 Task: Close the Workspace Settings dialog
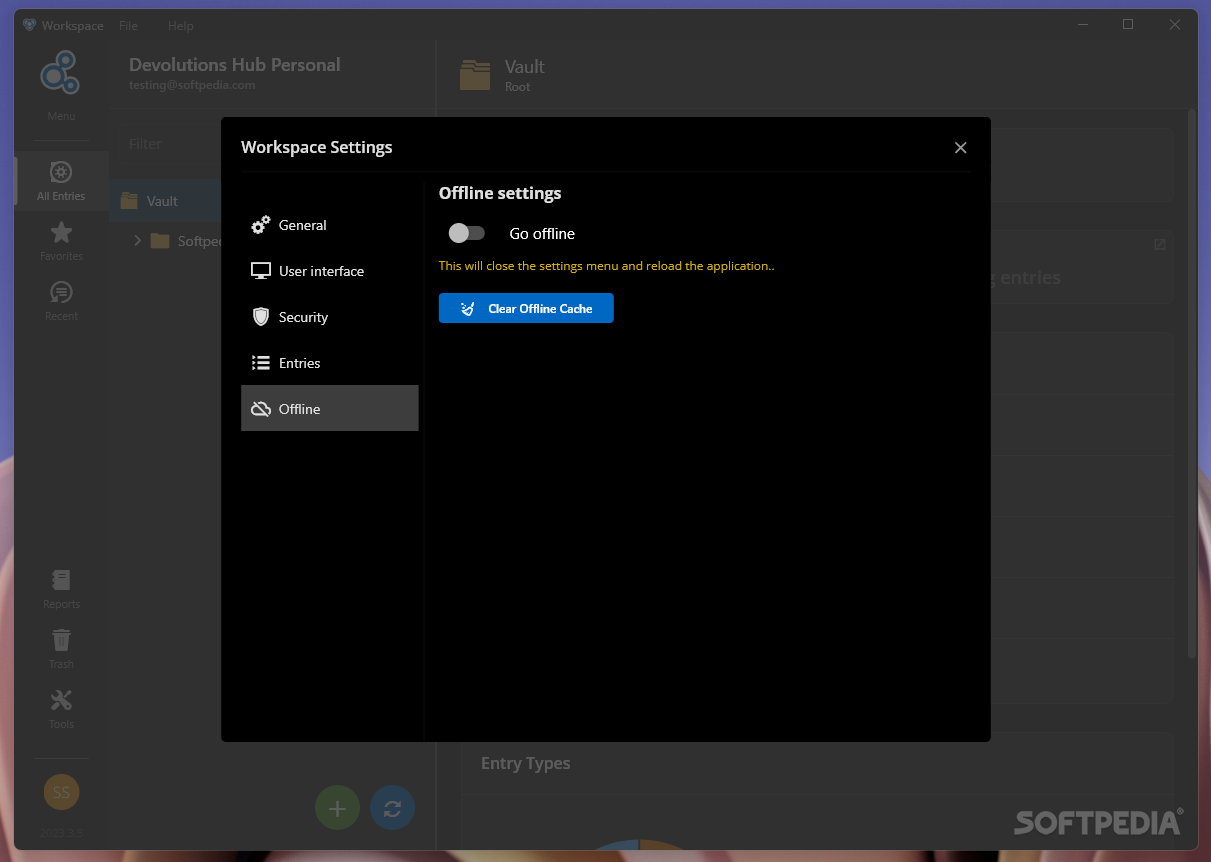coord(960,148)
